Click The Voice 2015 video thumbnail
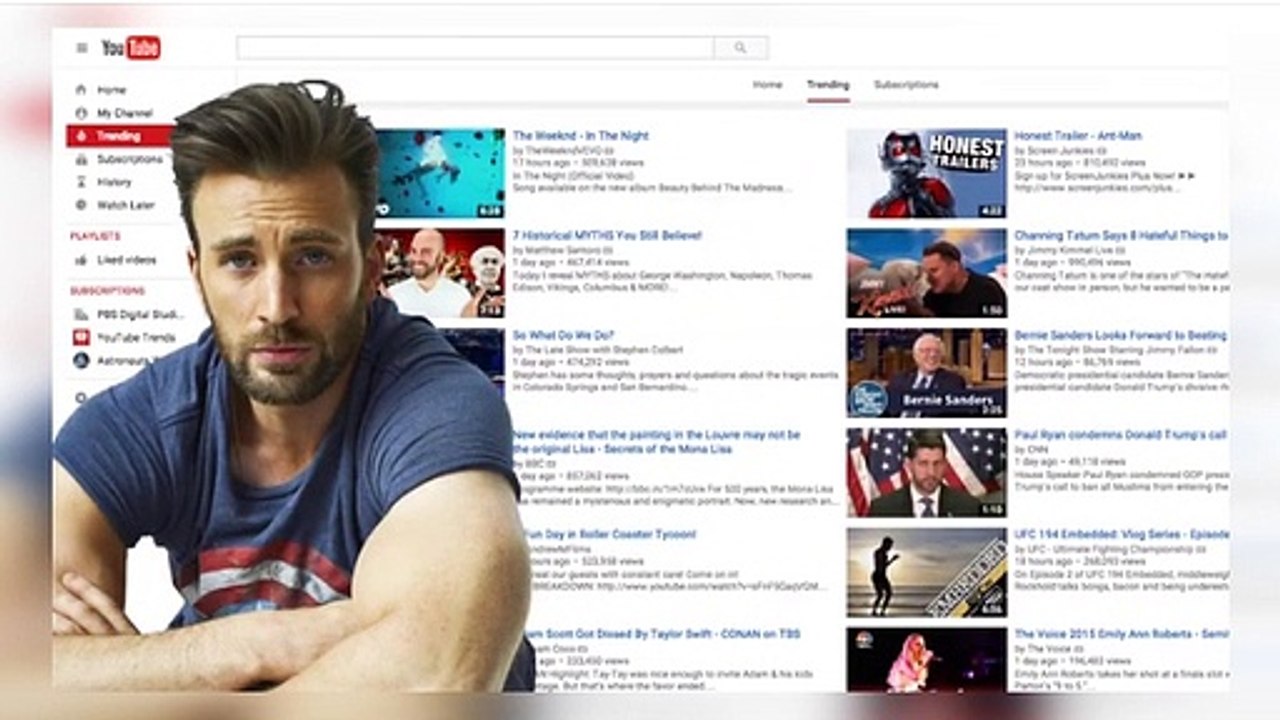This screenshot has width=1280, height=720. click(927, 659)
